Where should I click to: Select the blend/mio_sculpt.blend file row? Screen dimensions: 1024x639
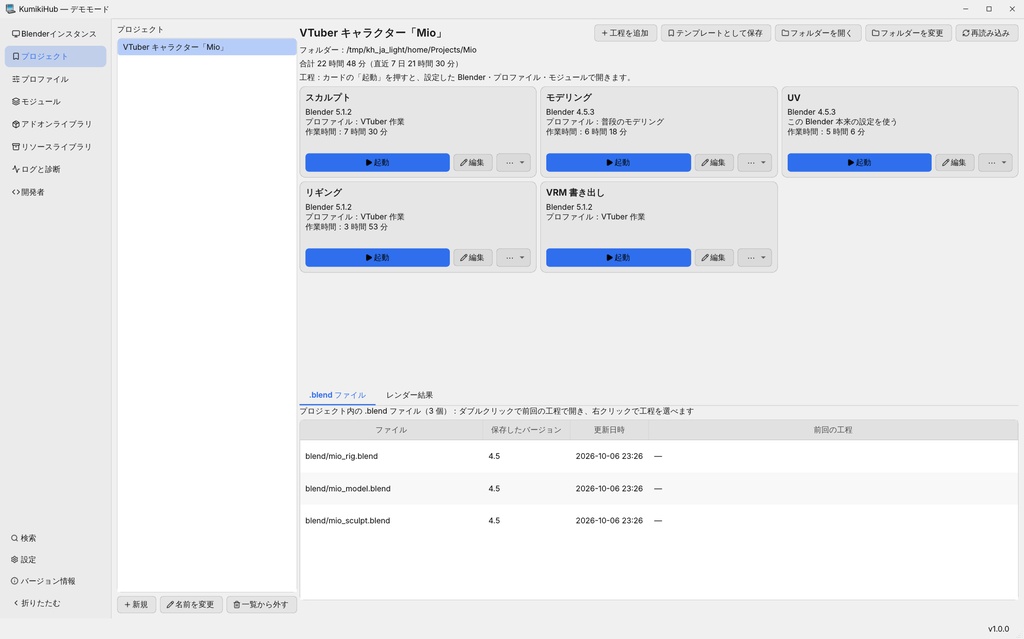pyautogui.click(x=658, y=521)
